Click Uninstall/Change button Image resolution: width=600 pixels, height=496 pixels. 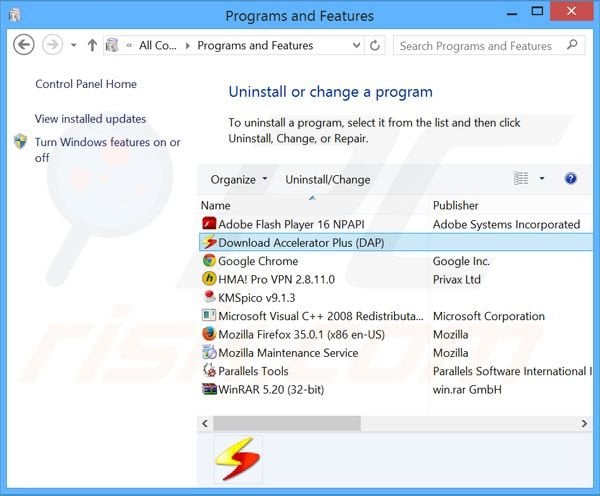point(328,179)
